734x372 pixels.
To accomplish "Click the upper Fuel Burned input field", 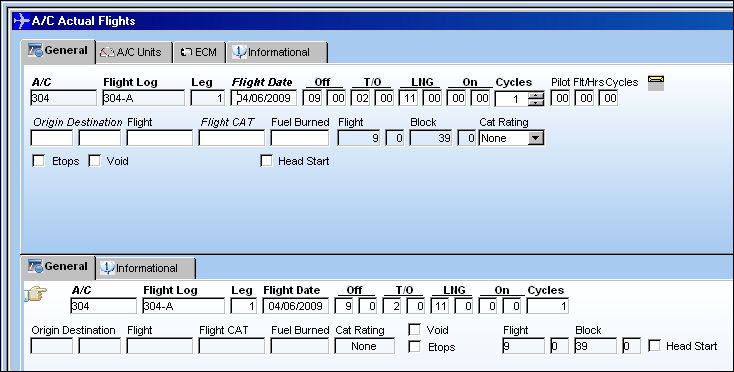I will pyautogui.click(x=300, y=138).
